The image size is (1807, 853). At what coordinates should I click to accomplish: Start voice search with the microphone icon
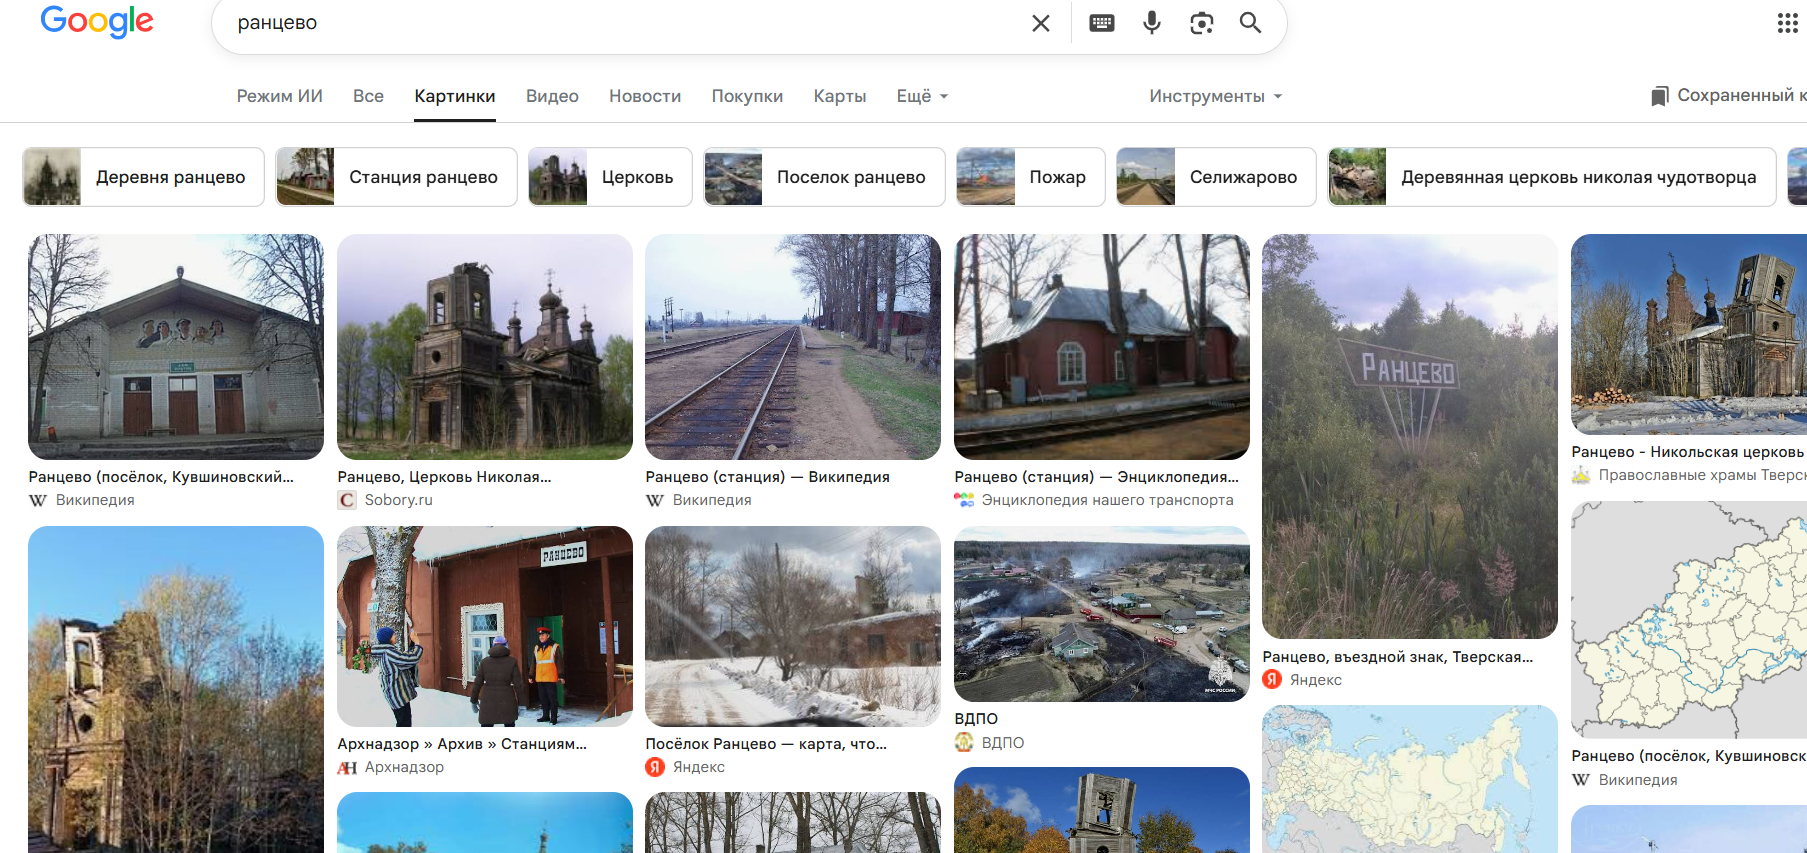click(x=1152, y=23)
